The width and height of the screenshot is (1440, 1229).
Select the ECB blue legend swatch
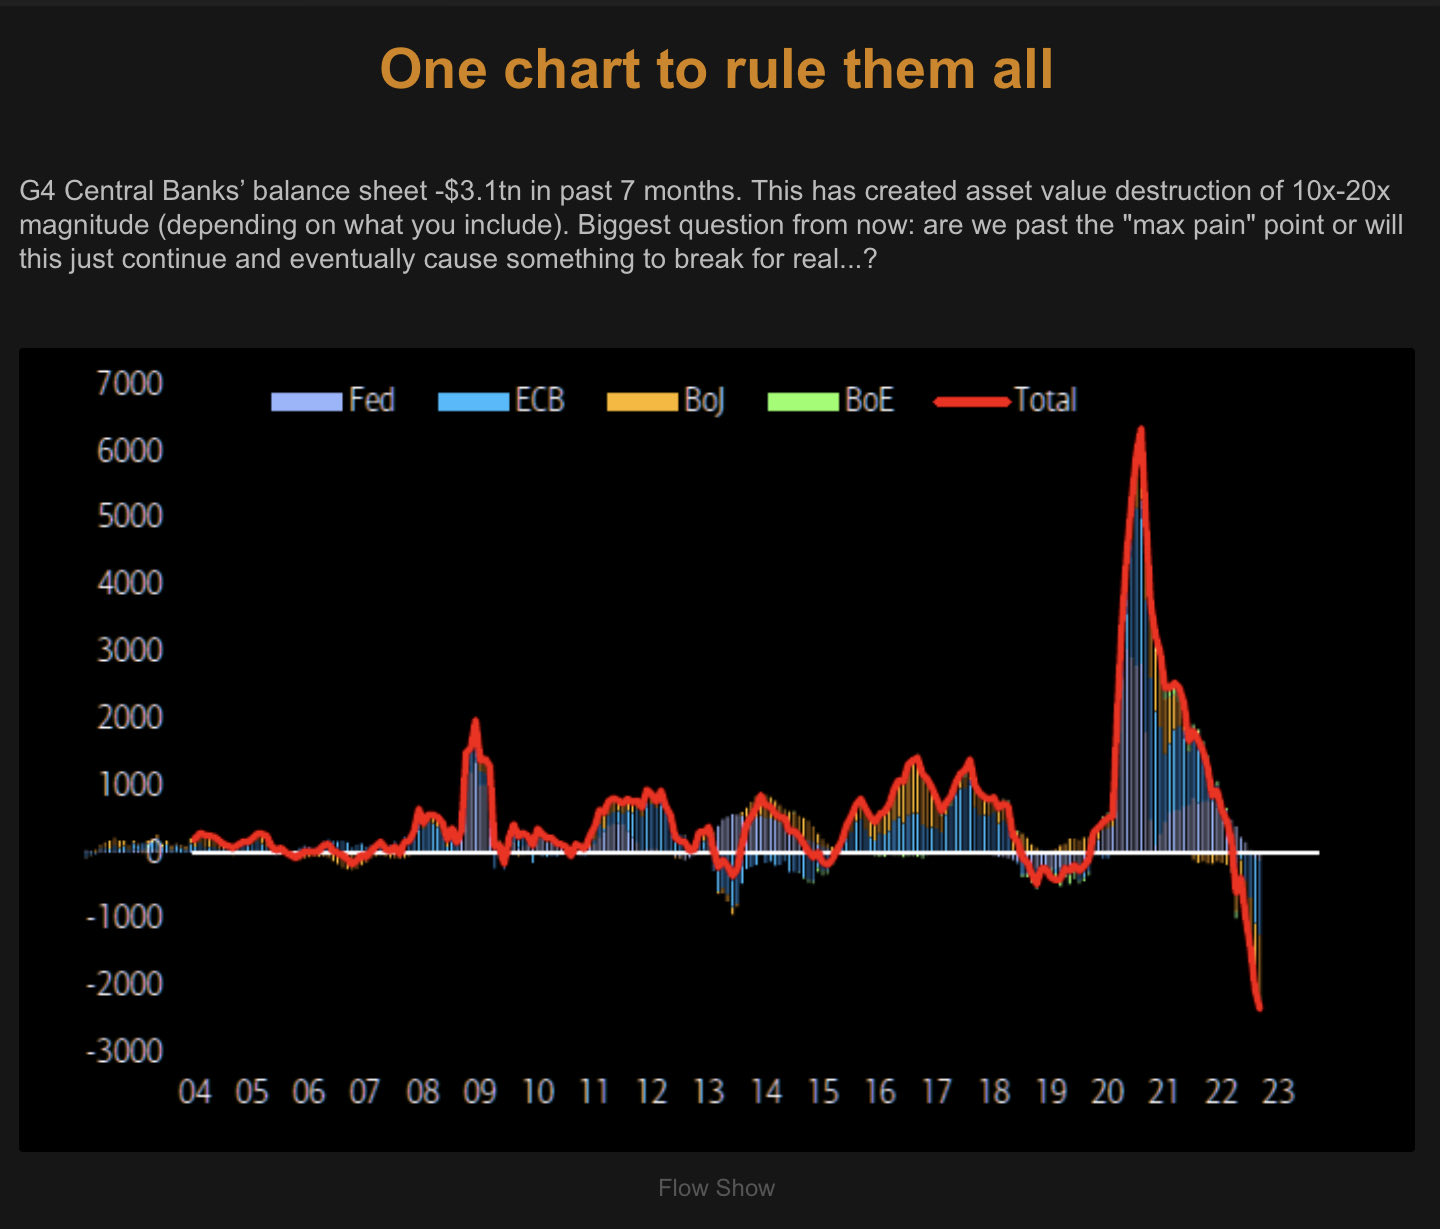473,401
